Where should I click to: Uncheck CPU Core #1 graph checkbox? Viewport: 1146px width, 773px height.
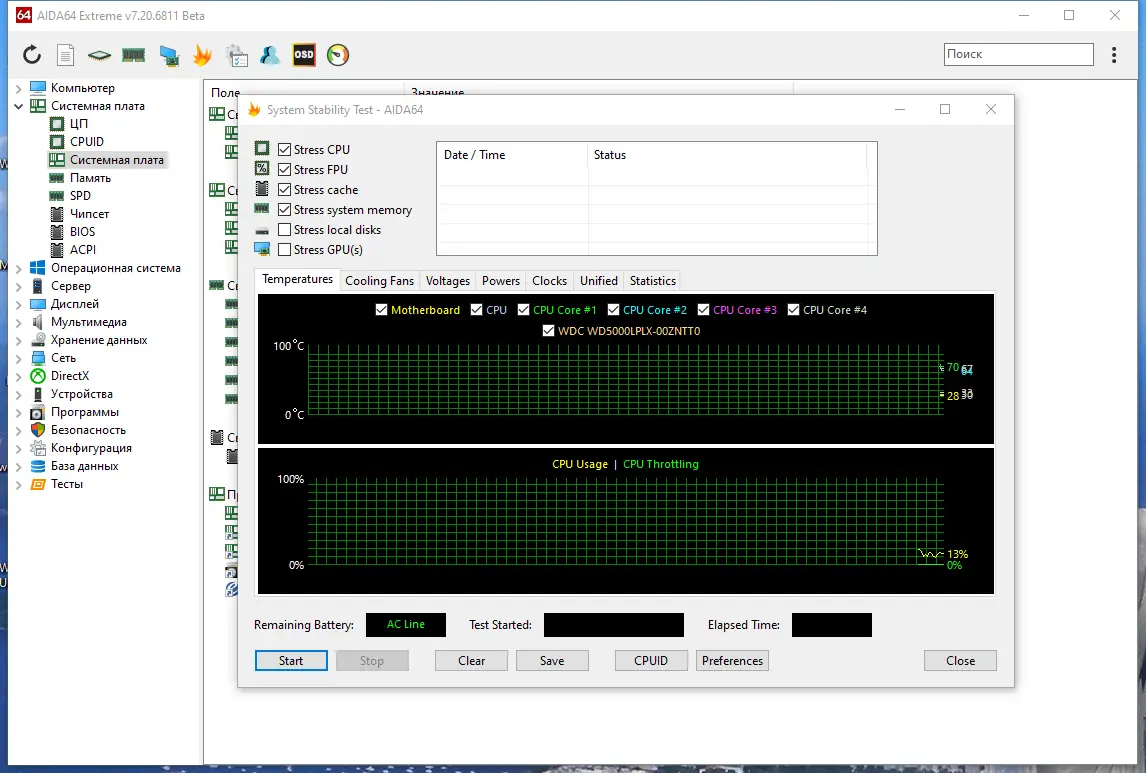[523, 310]
